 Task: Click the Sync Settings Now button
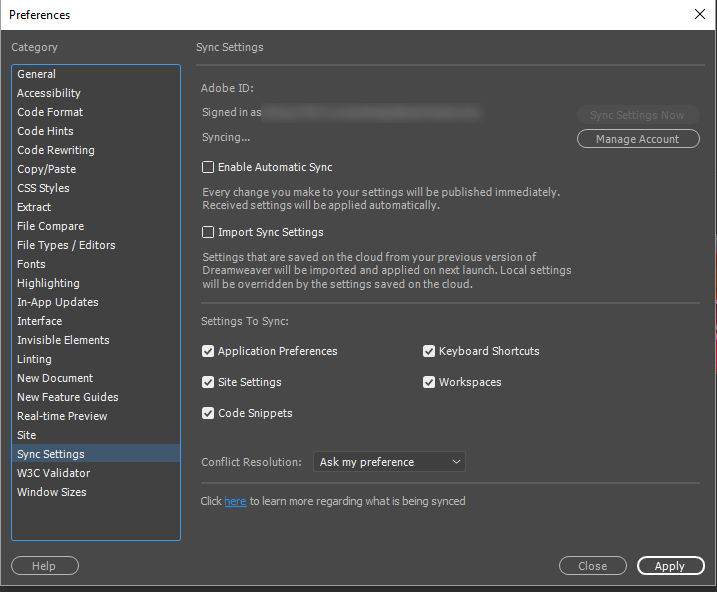pyautogui.click(x=638, y=115)
